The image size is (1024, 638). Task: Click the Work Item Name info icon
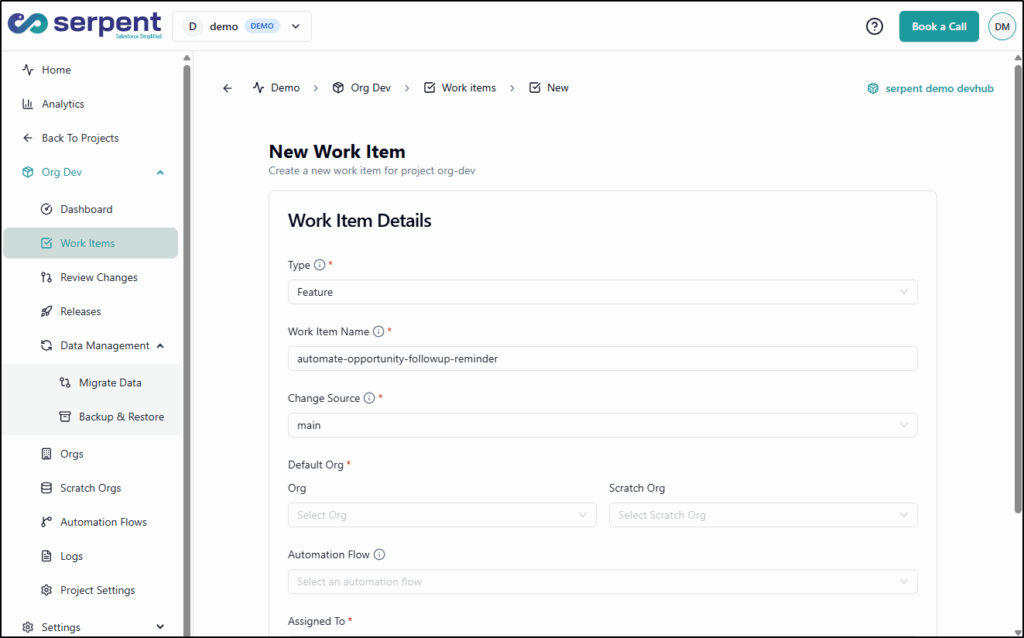378,332
